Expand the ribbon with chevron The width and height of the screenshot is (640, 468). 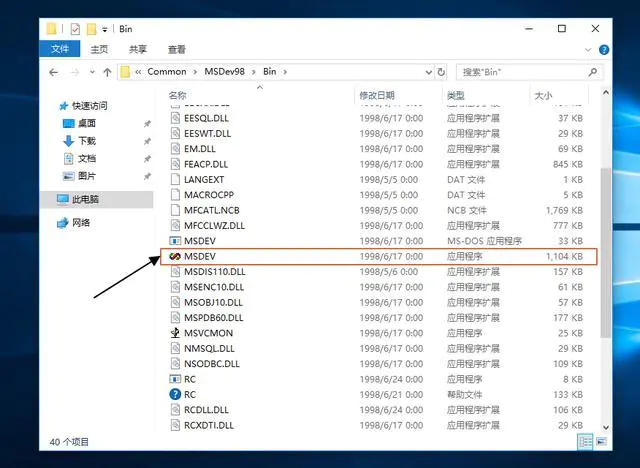(588, 50)
